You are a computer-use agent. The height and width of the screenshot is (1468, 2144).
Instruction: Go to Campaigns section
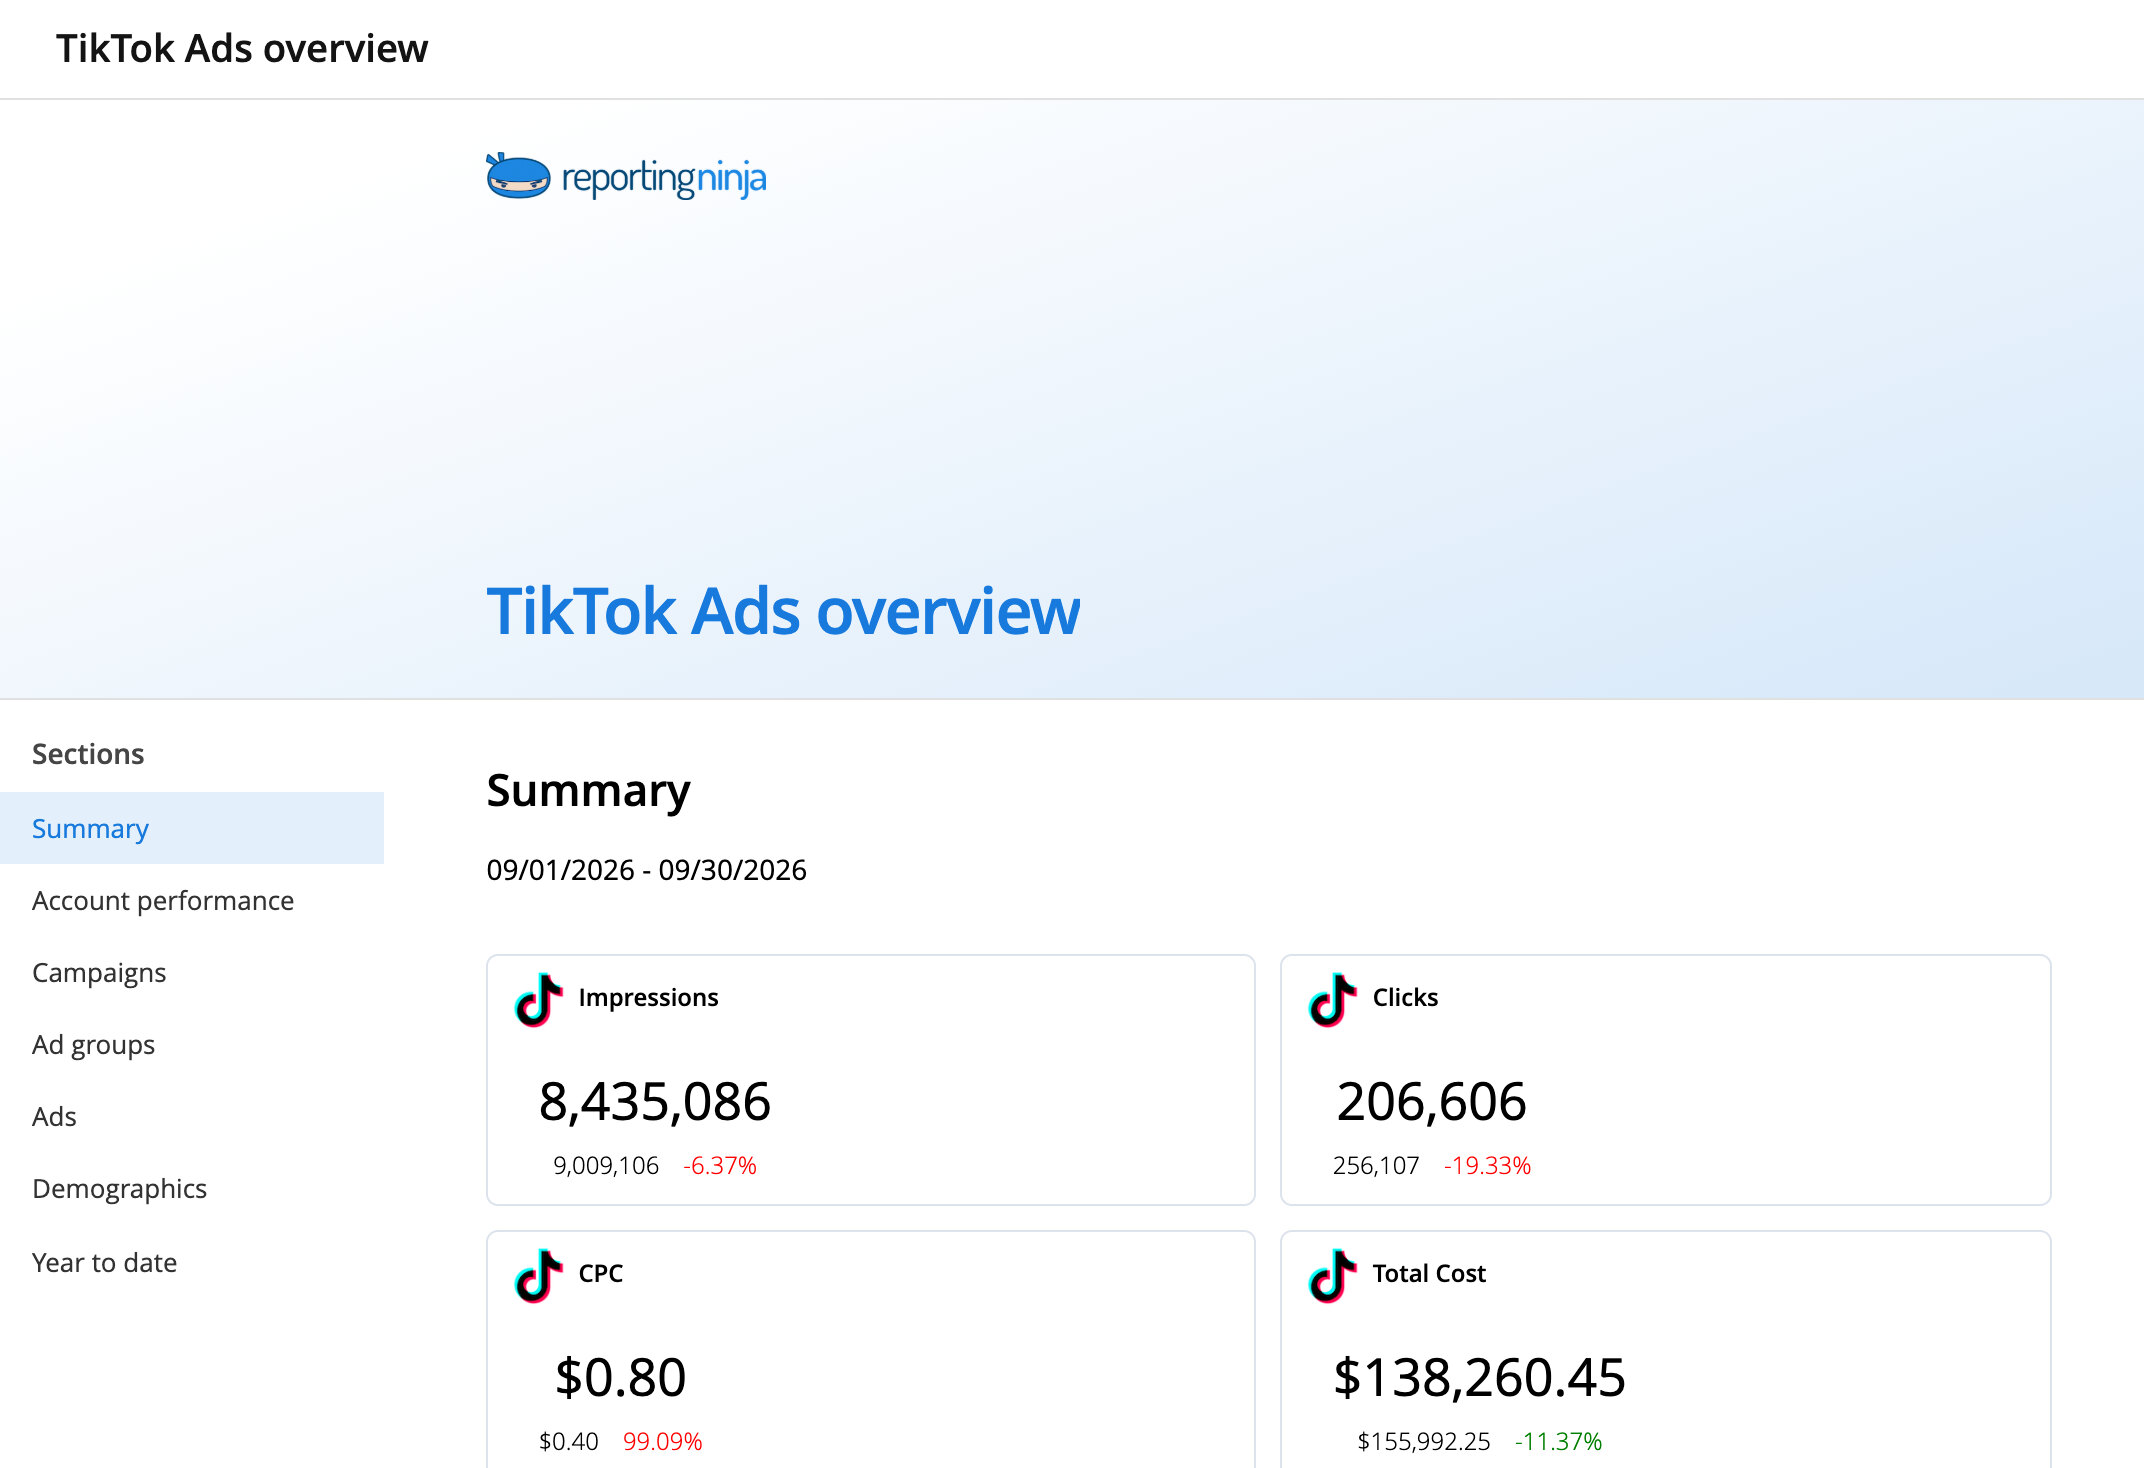pyautogui.click(x=99, y=972)
